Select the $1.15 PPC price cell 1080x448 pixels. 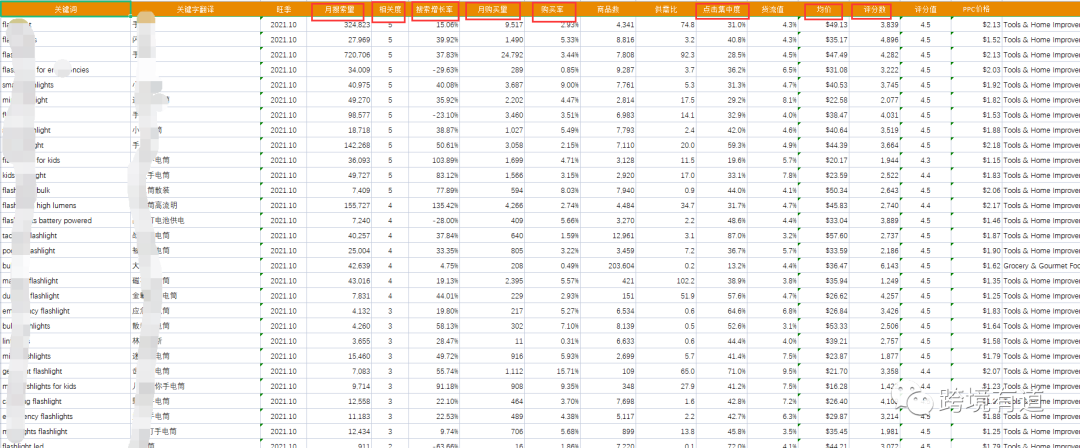976,161
